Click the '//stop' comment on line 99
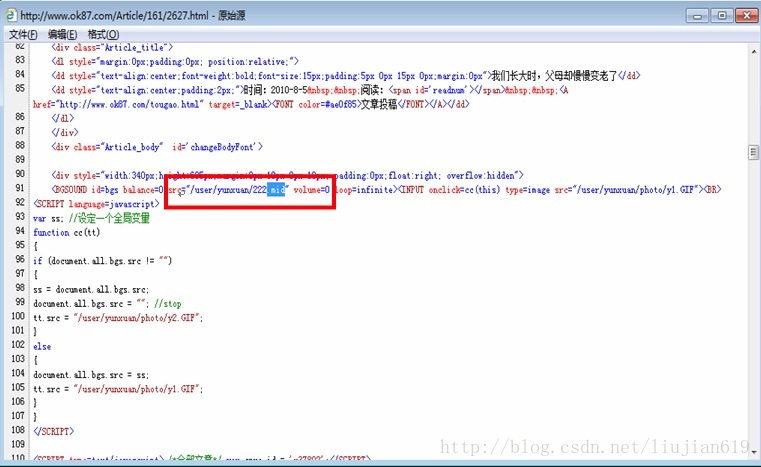Image resolution: width=761 pixels, height=467 pixels. (x=167, y=304)
